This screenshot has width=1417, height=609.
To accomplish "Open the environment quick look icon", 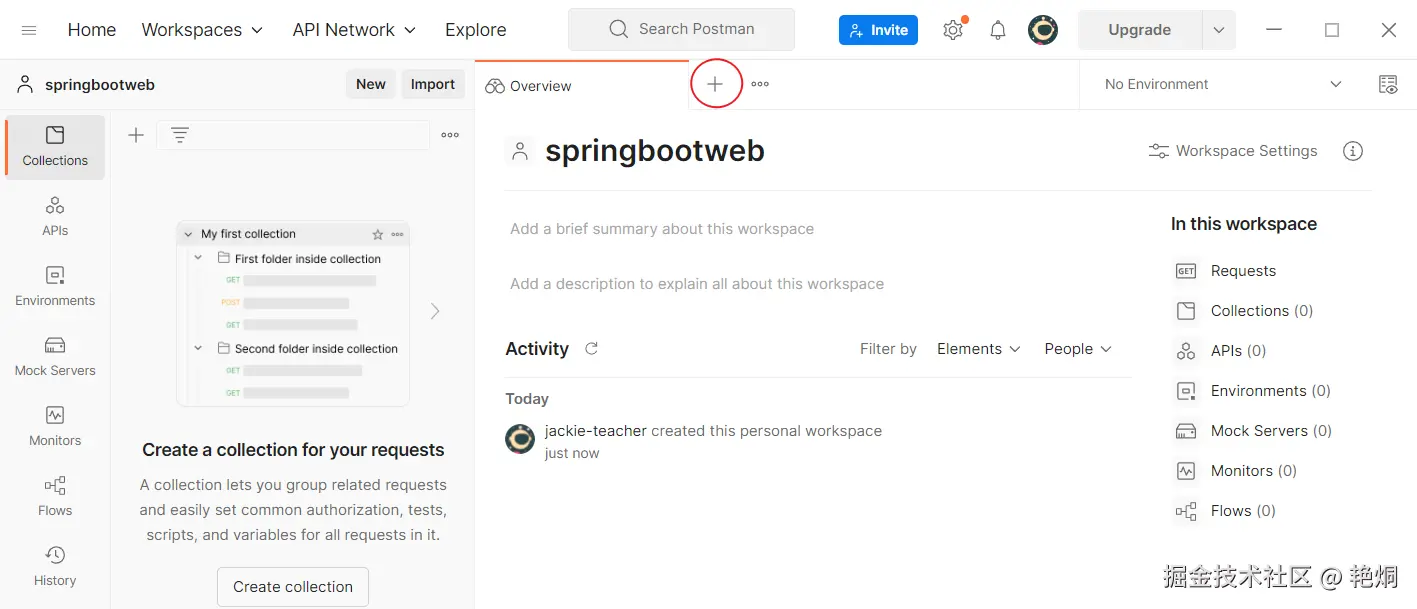I will pyautogui.click(x=1388, y=84).
